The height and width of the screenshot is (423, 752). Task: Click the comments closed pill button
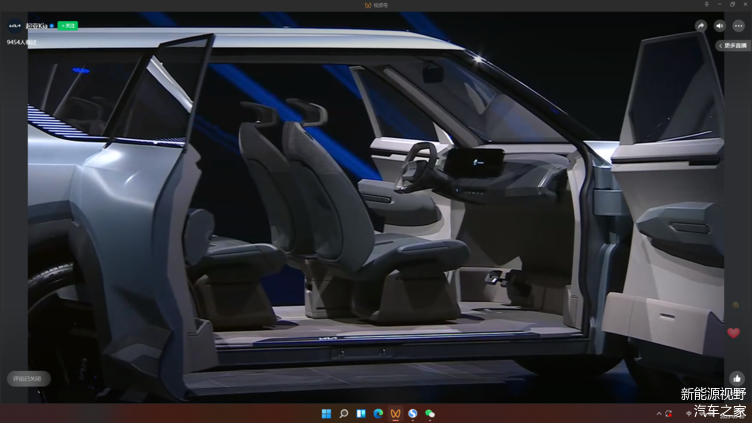point(28,379)
